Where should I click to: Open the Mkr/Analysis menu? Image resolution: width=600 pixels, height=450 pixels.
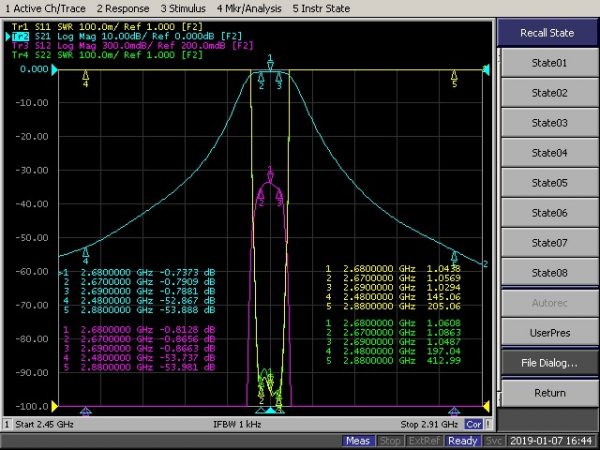point(249,8)
